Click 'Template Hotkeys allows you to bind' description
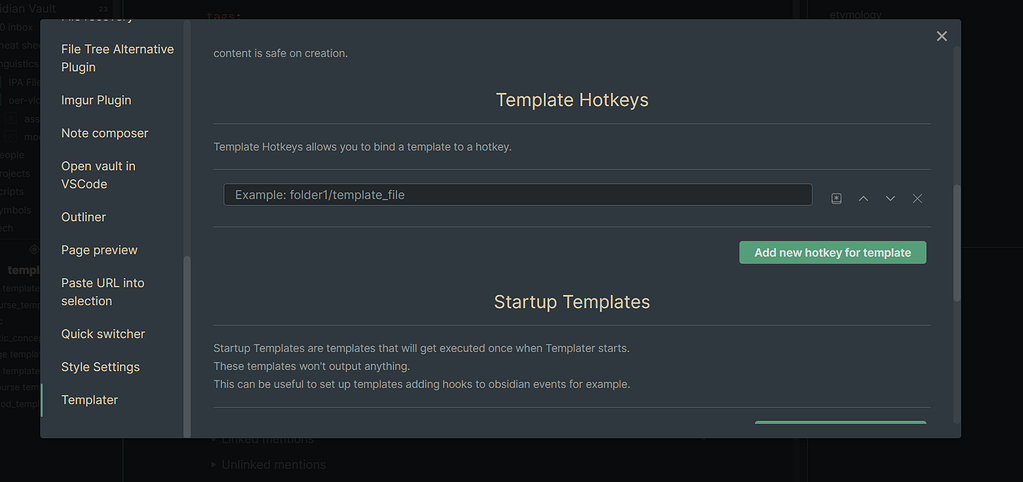The height and width of the screenshot is (482, 1023). coord(362,147)
